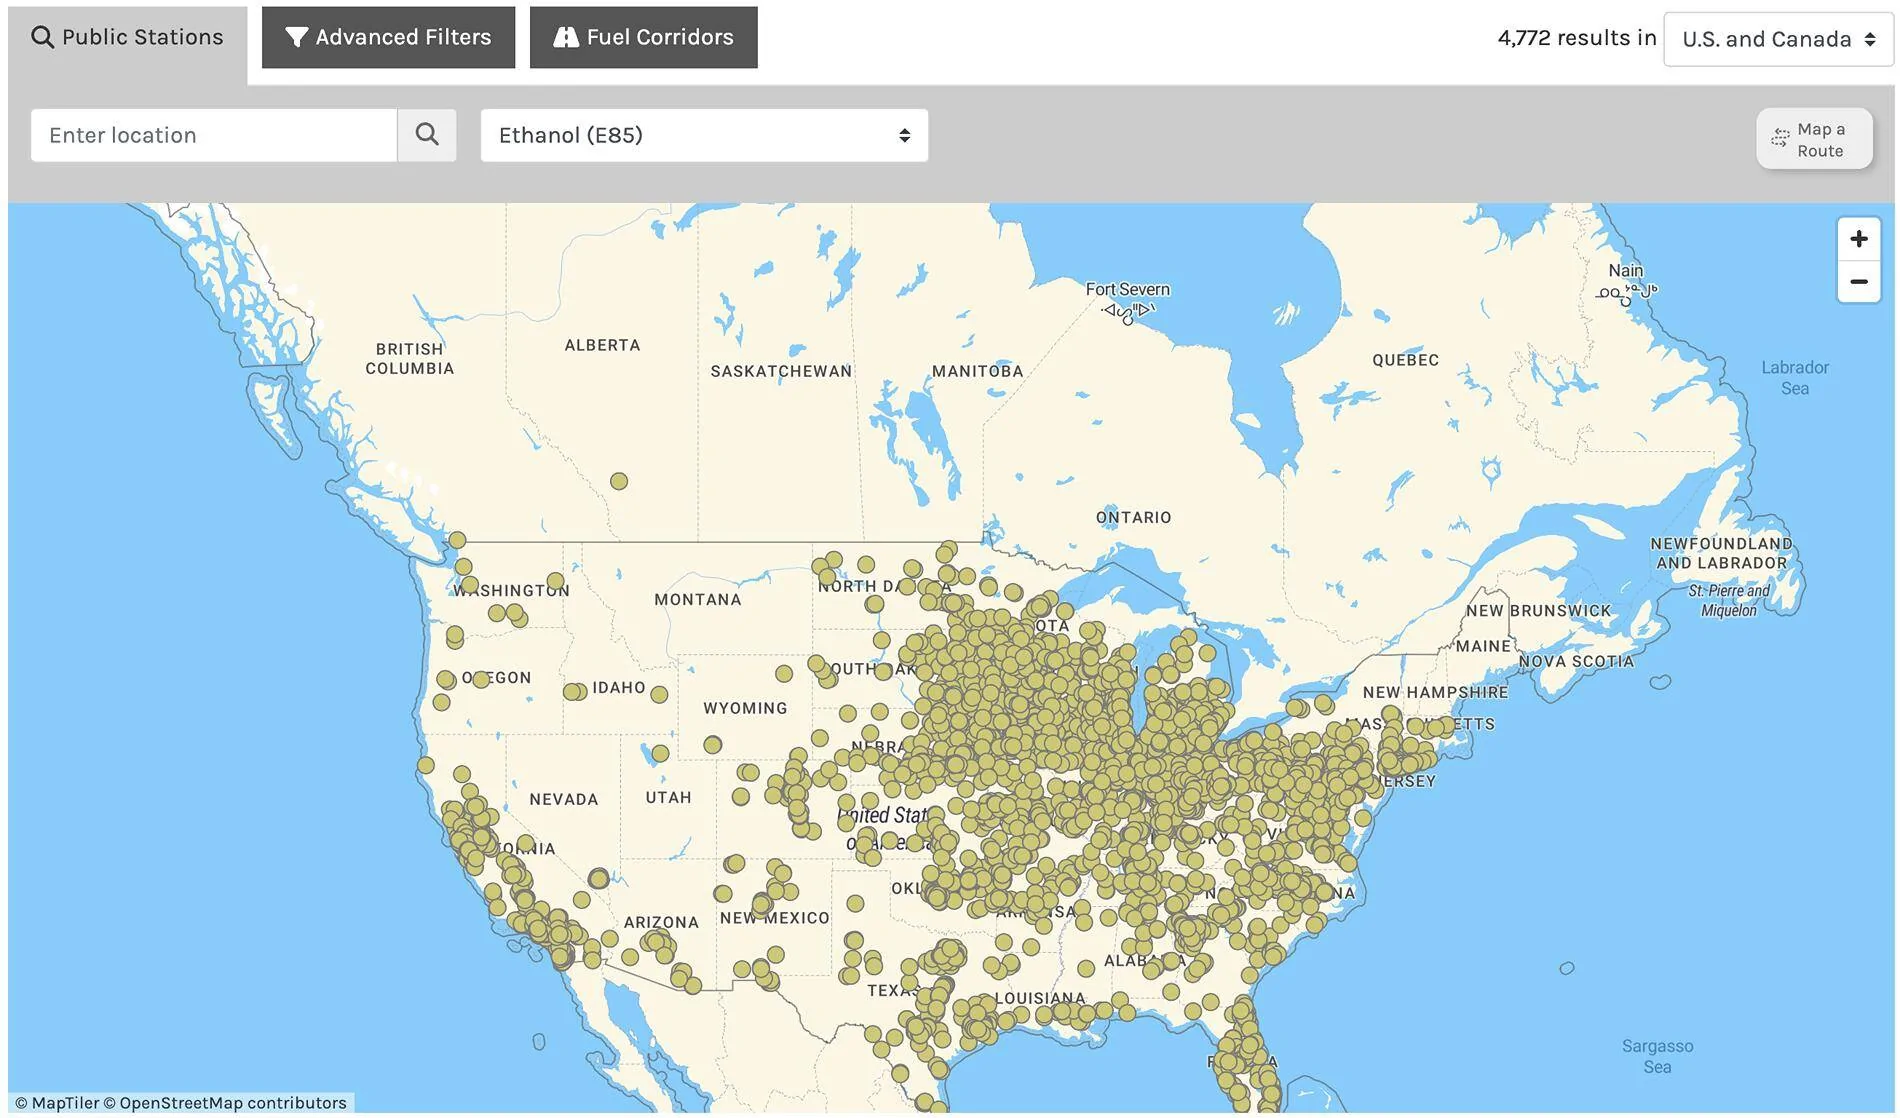Screen dimensions: 1900x1118
Task: Click the UTAH map label
Action: pos(668,797)
